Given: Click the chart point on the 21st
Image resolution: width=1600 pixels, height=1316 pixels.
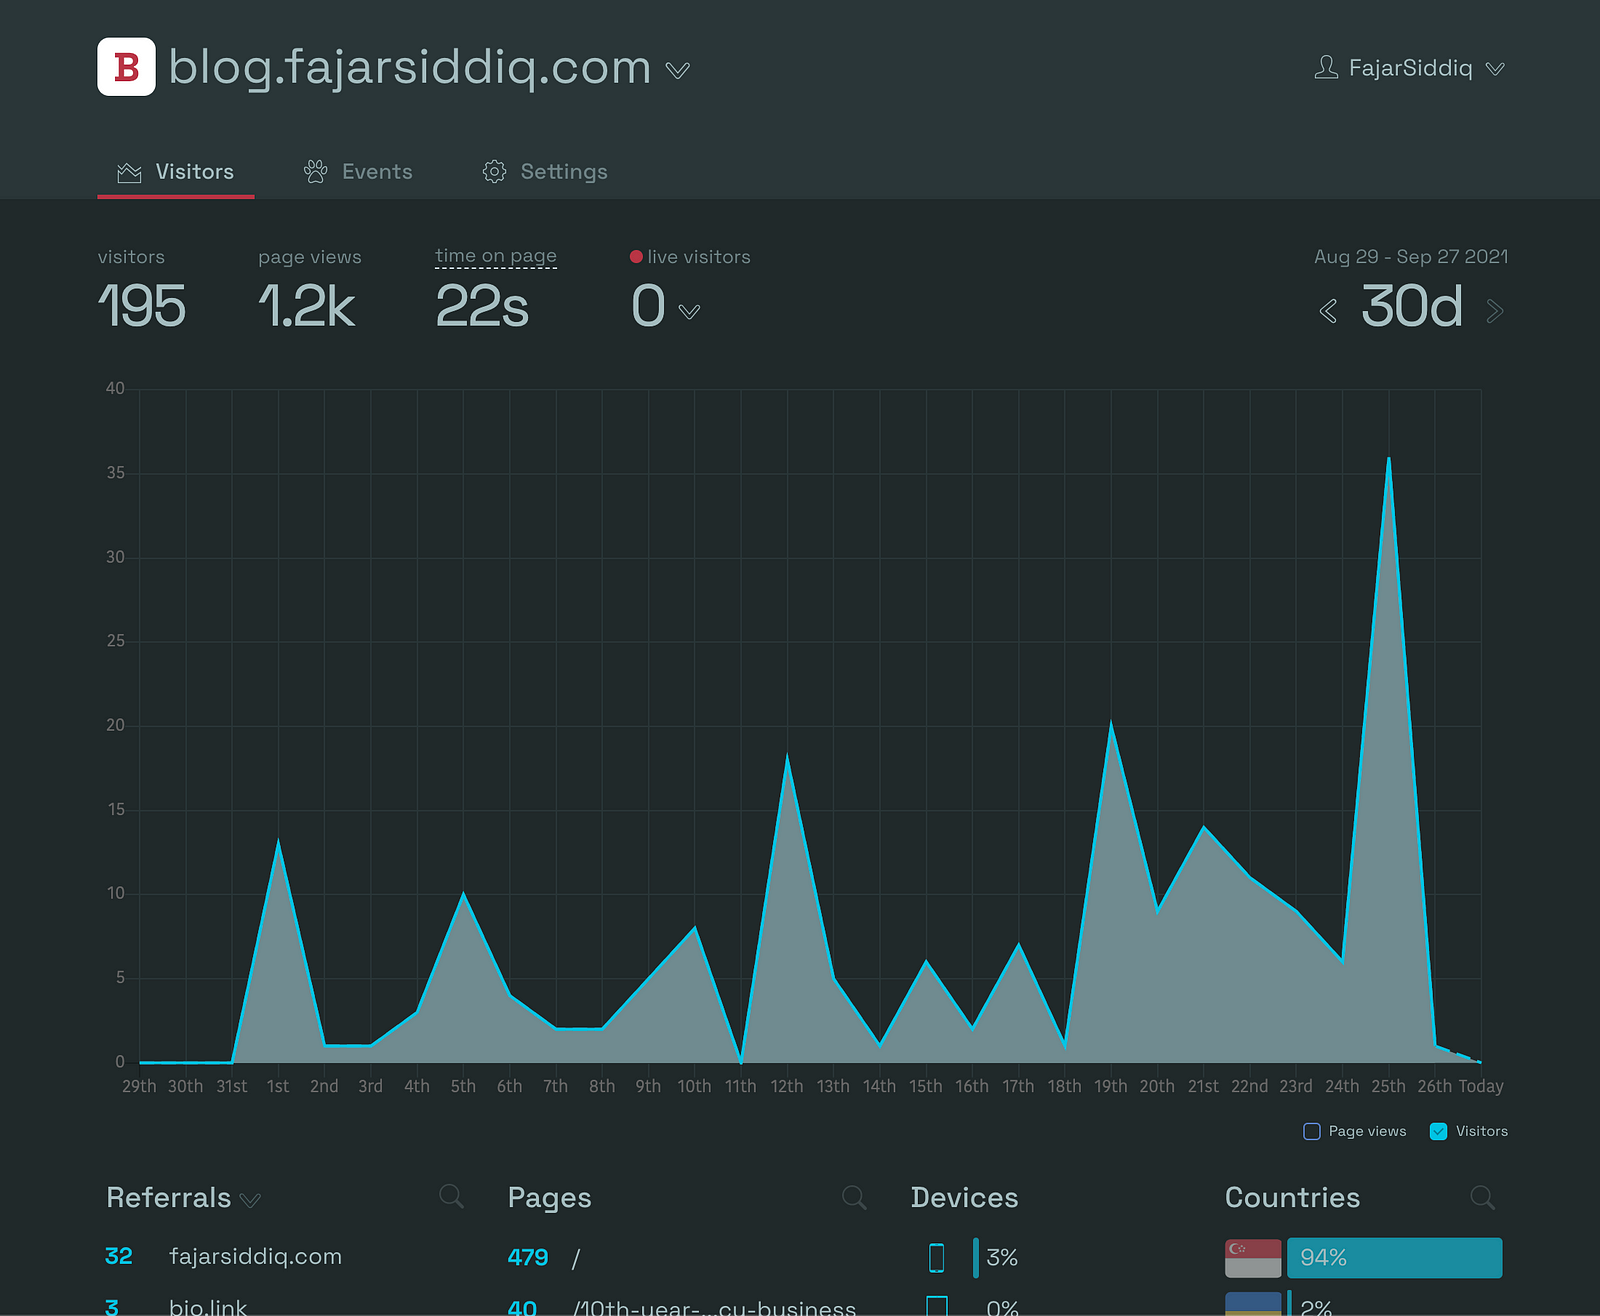Looking at the screenshot, I should 1203,826.
